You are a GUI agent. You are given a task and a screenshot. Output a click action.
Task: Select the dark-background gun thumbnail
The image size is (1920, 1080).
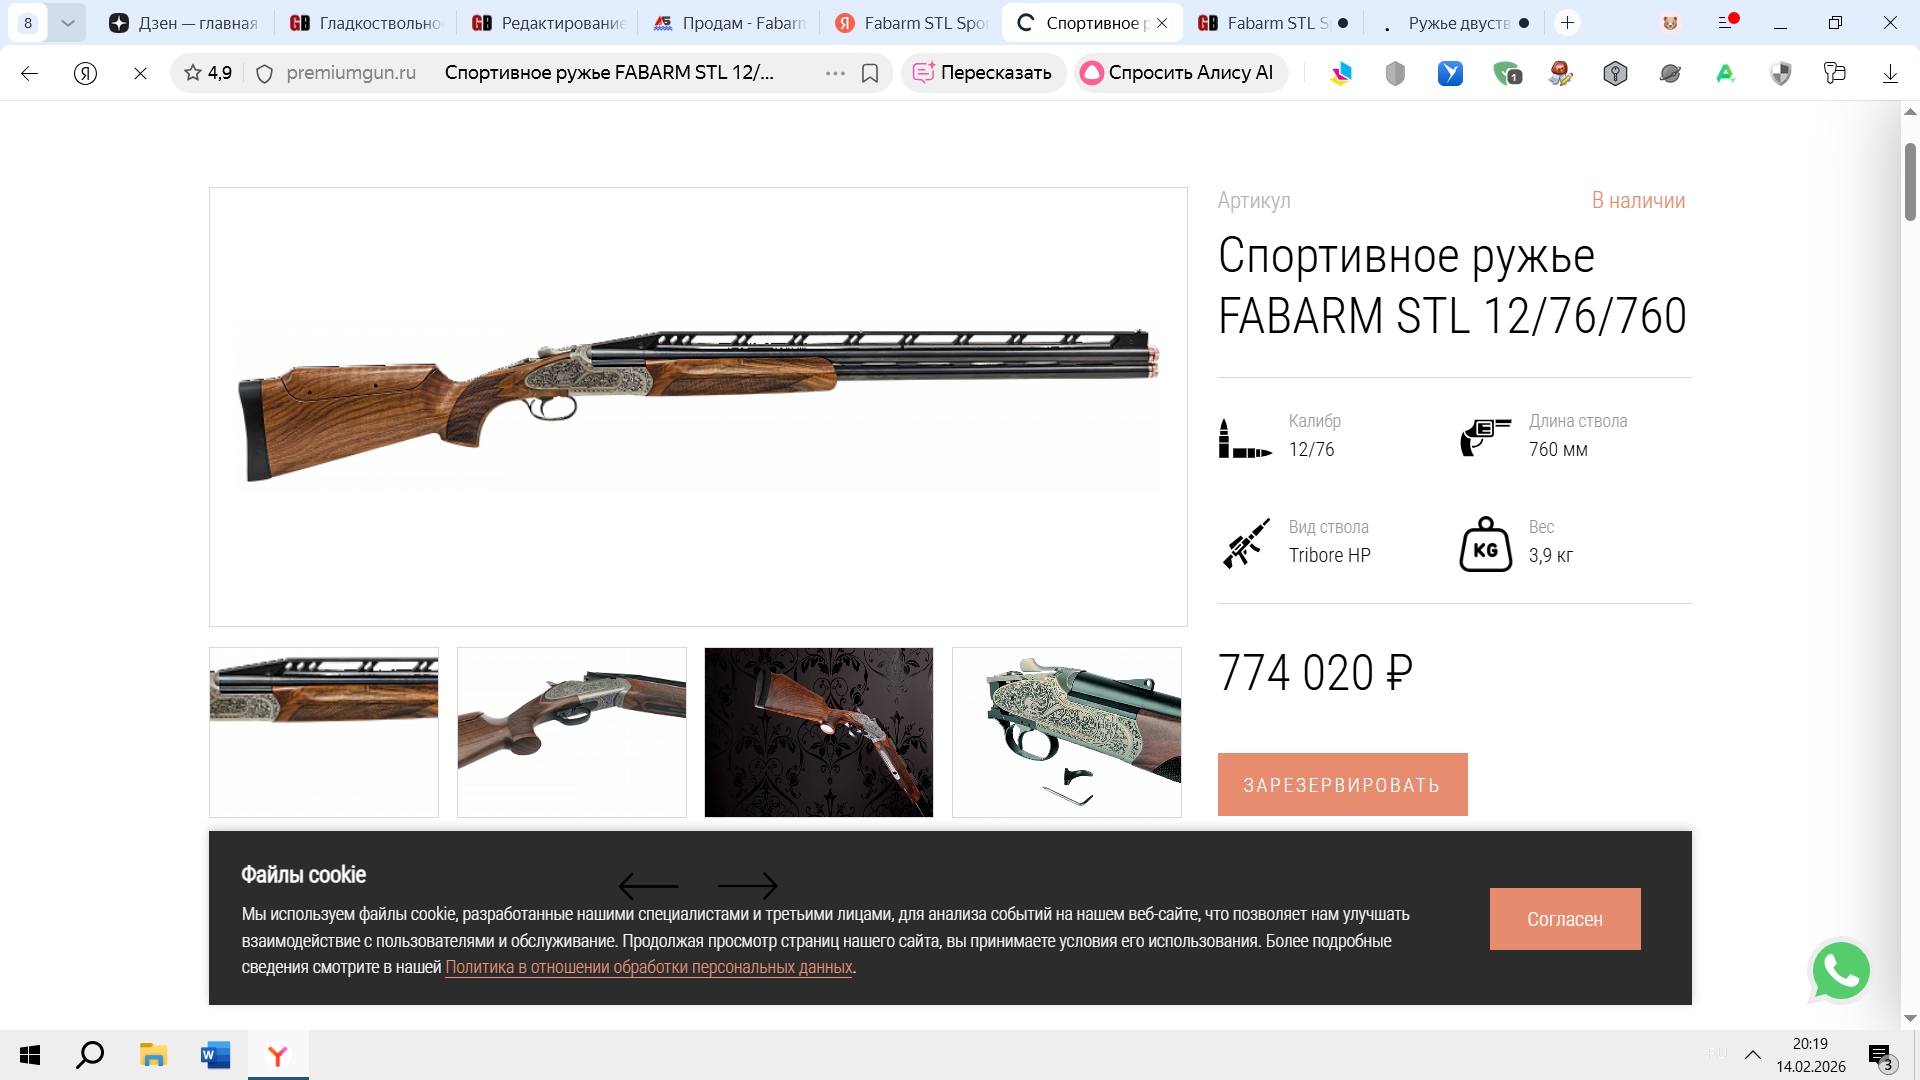819,732
